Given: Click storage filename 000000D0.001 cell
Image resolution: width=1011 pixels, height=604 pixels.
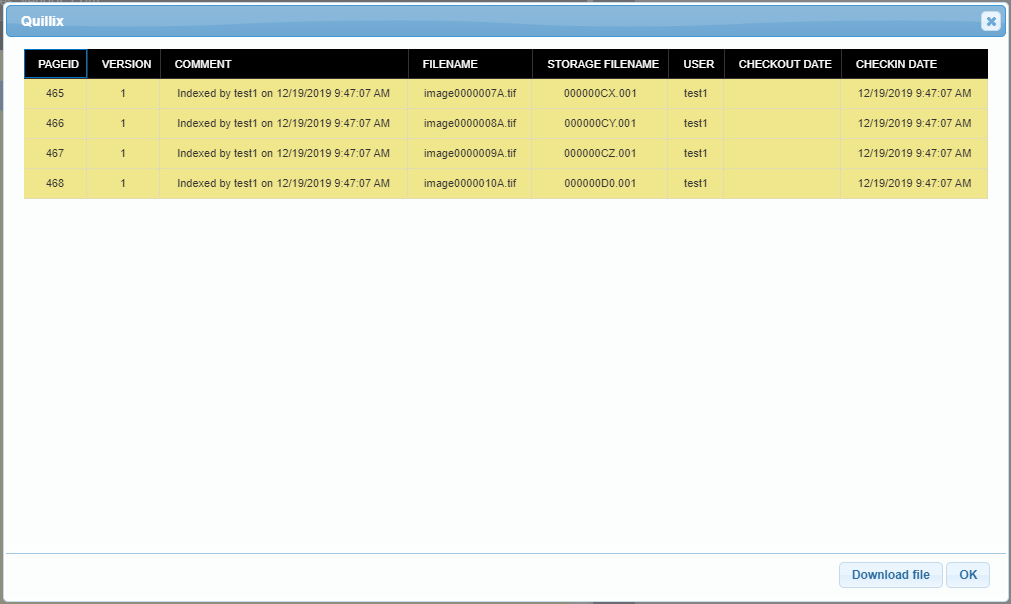Looking at the screenshot, I should tap(600, 183).
